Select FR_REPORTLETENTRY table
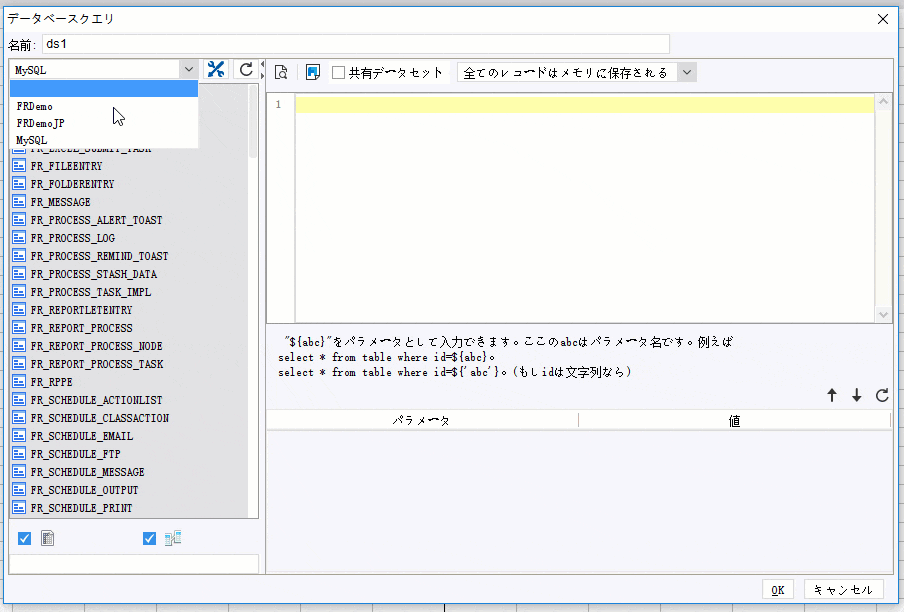Screen dimensions: 904x612 [x=81, y=309]
